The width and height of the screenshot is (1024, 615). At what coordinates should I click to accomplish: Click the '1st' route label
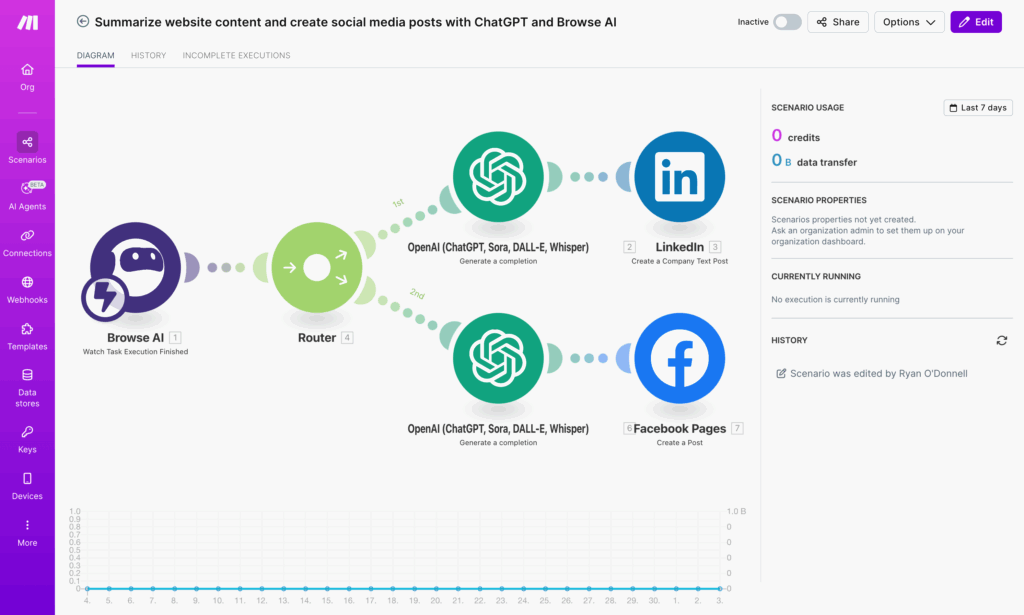coord(398,203)
